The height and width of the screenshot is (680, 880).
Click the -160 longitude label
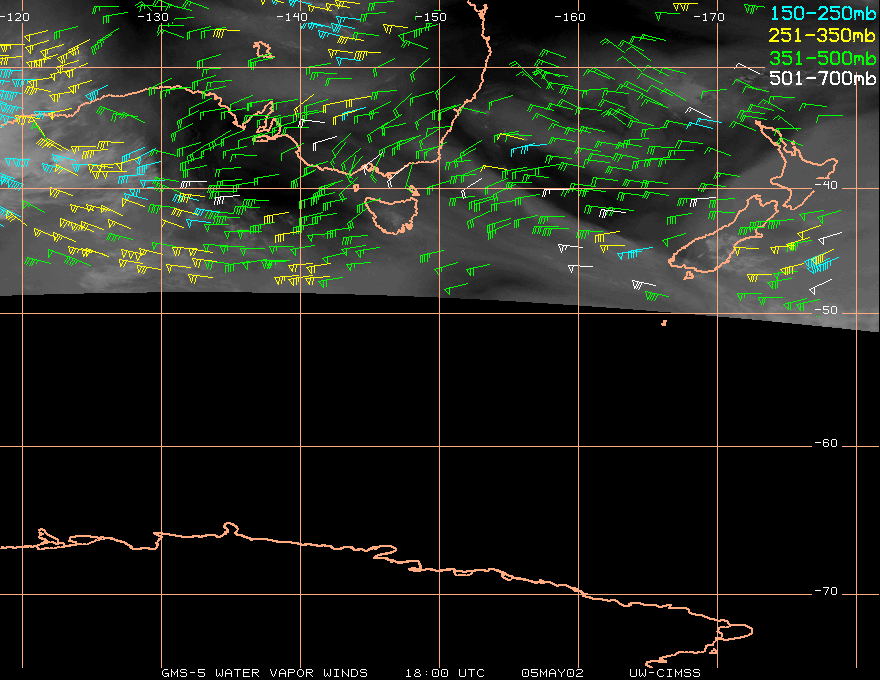(570, 17)
